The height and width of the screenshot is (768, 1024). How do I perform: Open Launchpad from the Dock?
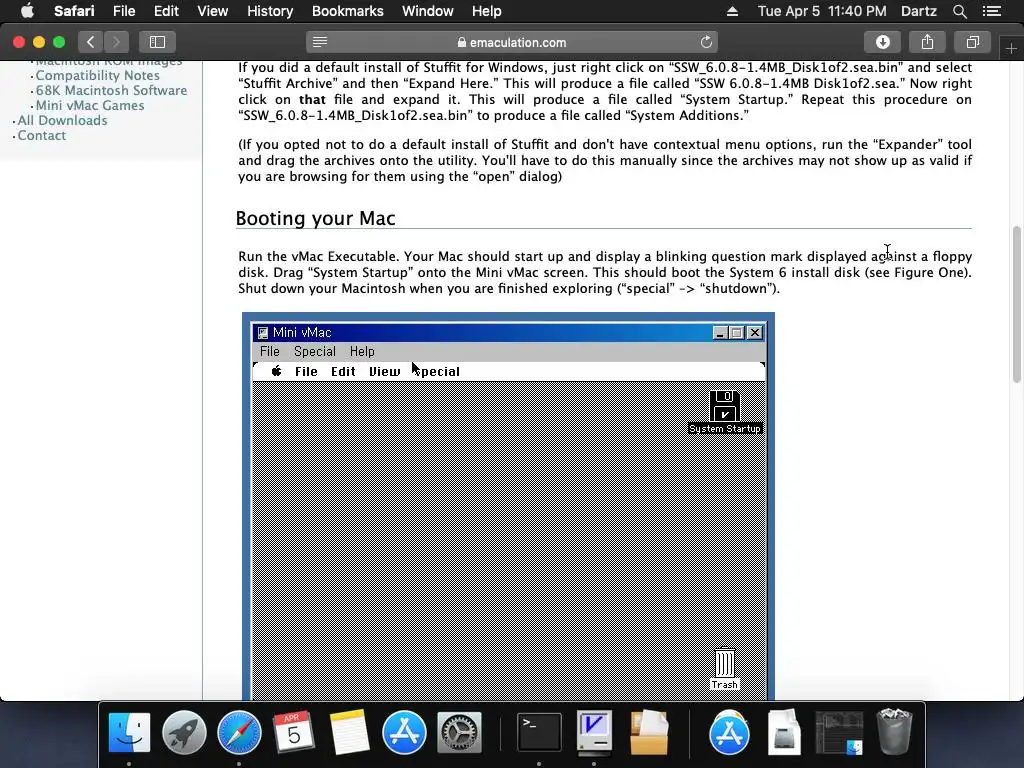click(x=184, y=732)
